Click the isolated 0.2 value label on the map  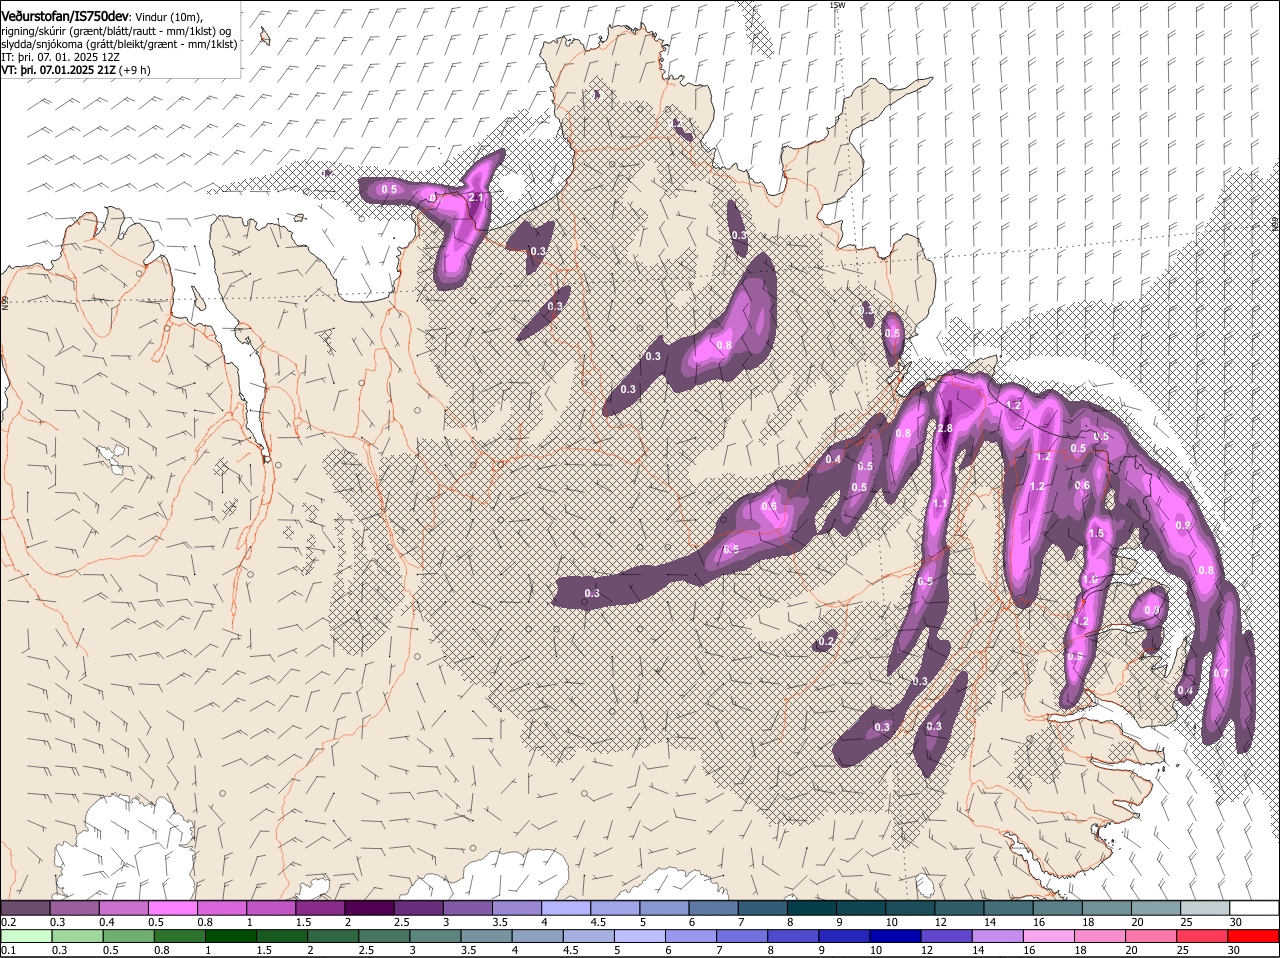[x=826, y=641]
